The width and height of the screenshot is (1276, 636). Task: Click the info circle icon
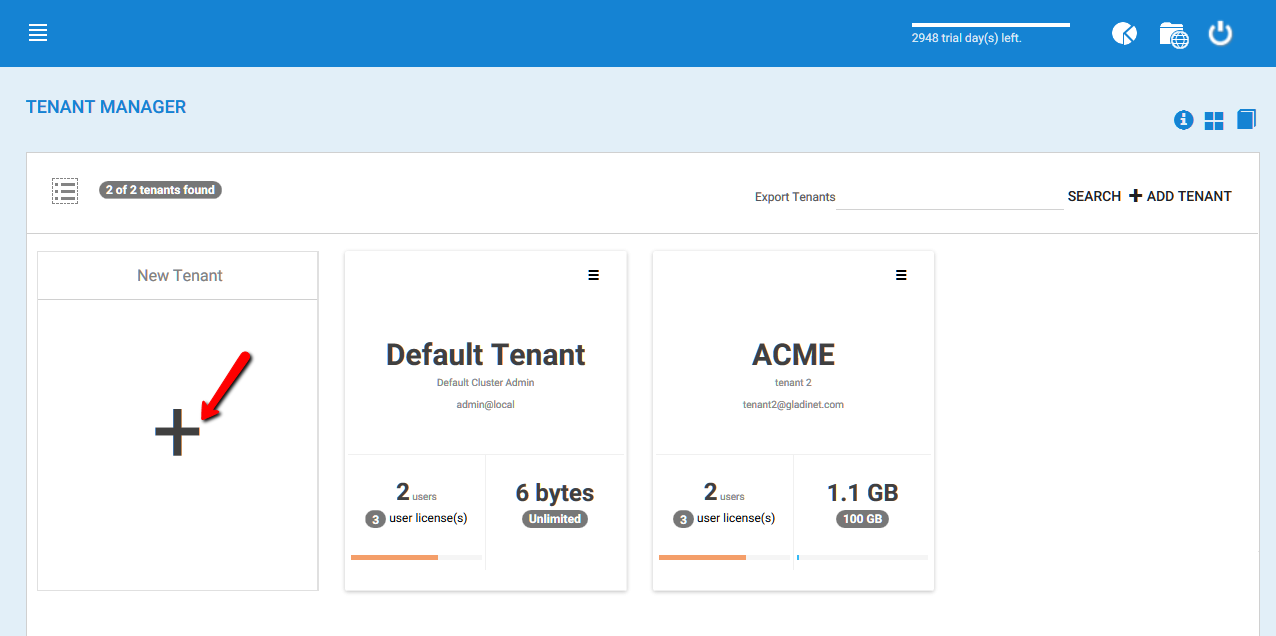1184,120
